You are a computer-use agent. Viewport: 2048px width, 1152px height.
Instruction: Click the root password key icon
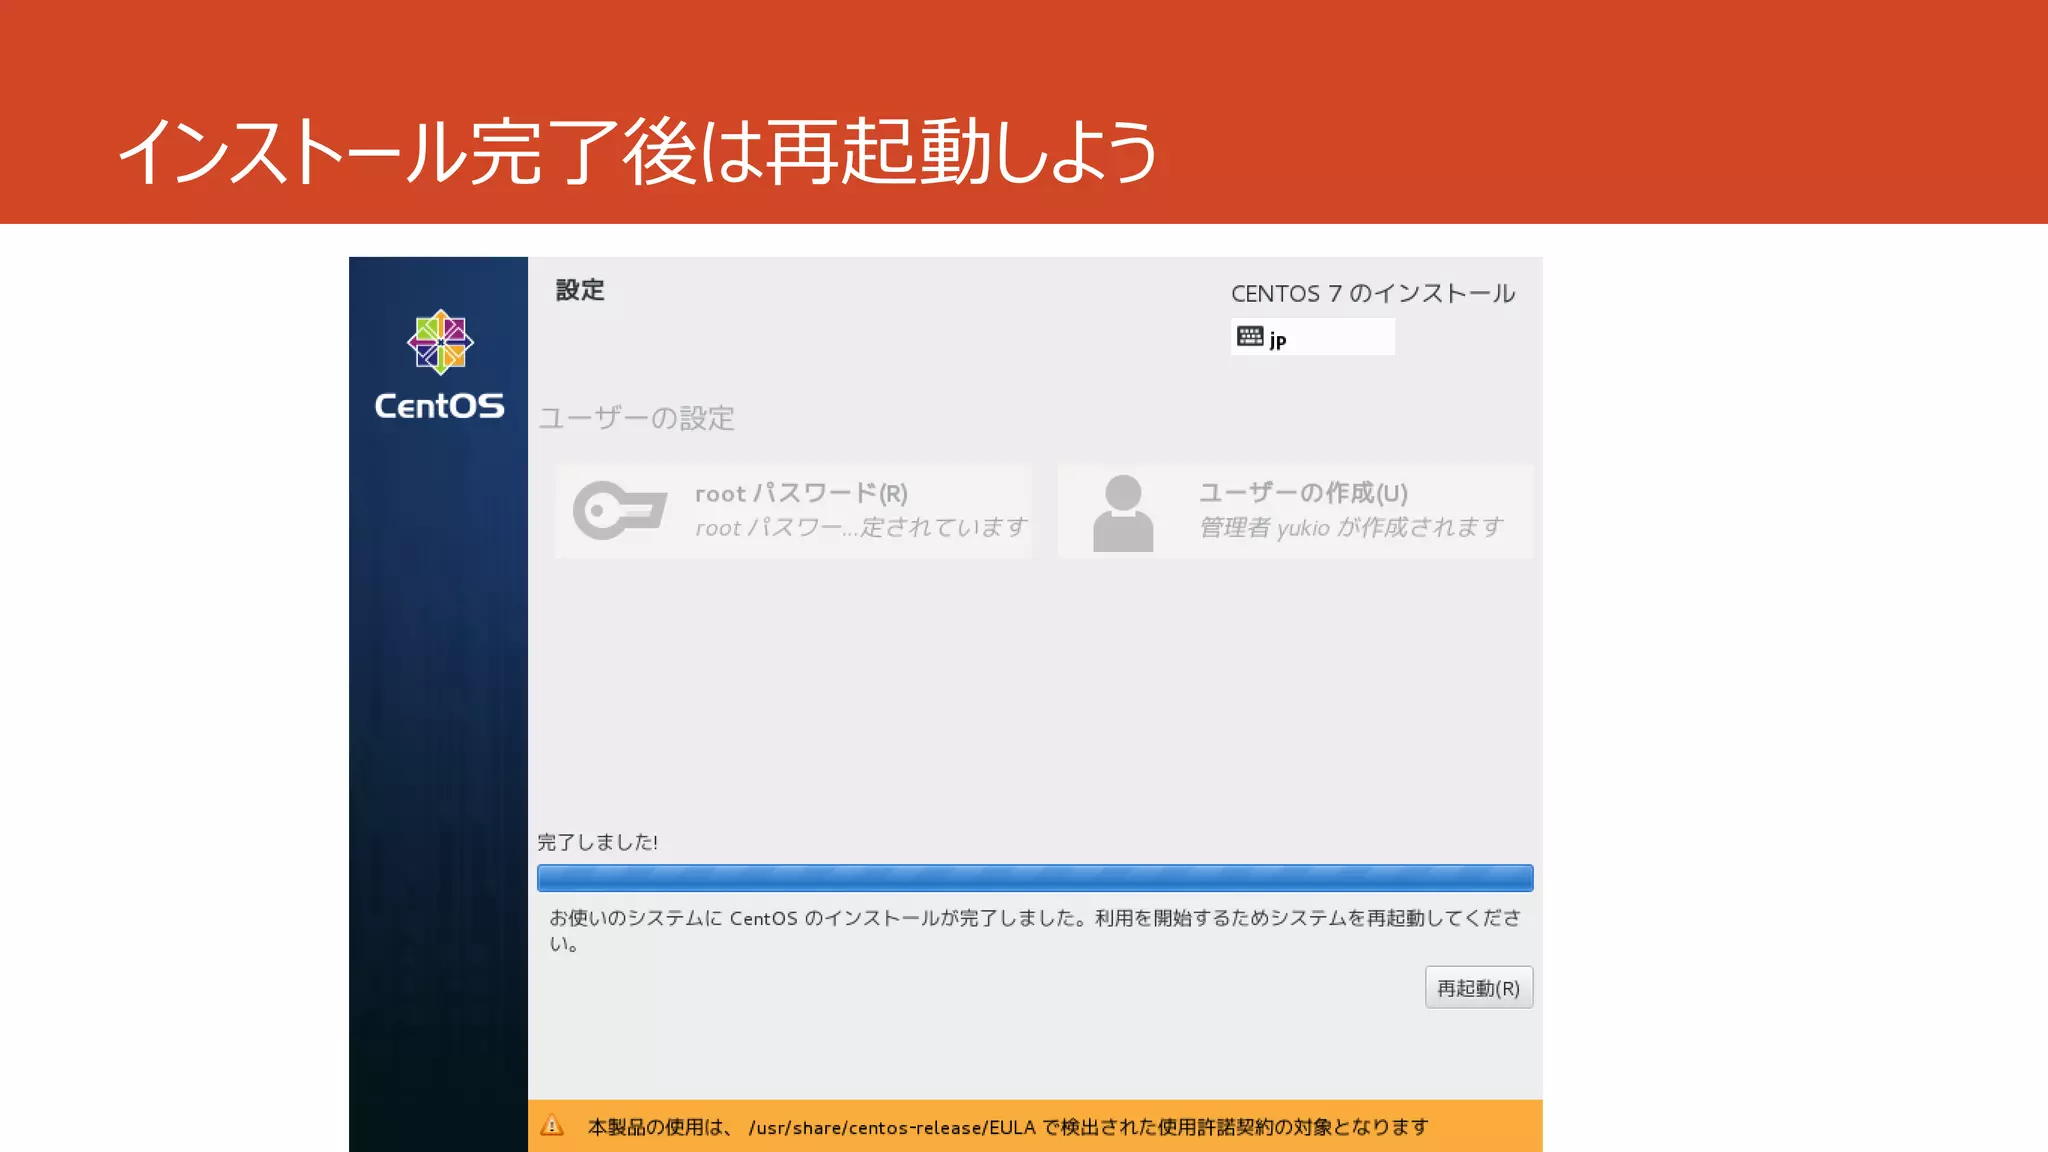point(619,510)
